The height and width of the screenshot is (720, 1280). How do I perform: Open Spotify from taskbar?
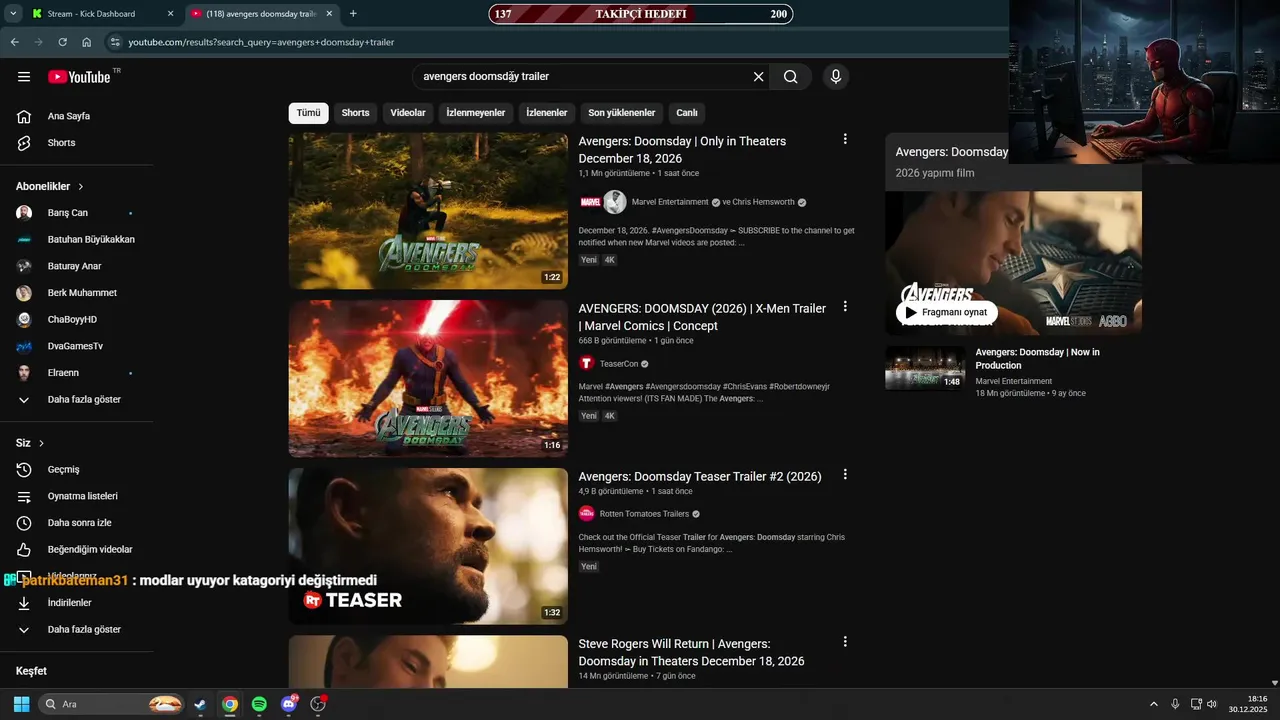tap(259, 704)
